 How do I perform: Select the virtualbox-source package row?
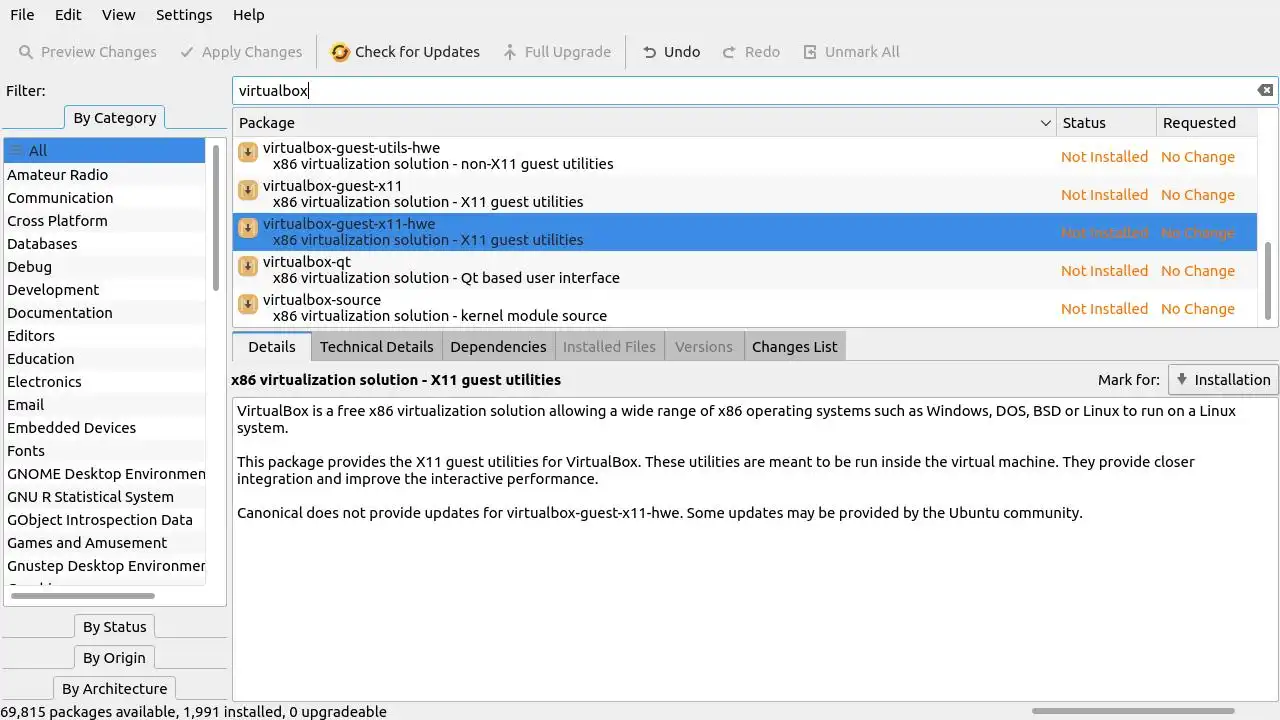745,308
